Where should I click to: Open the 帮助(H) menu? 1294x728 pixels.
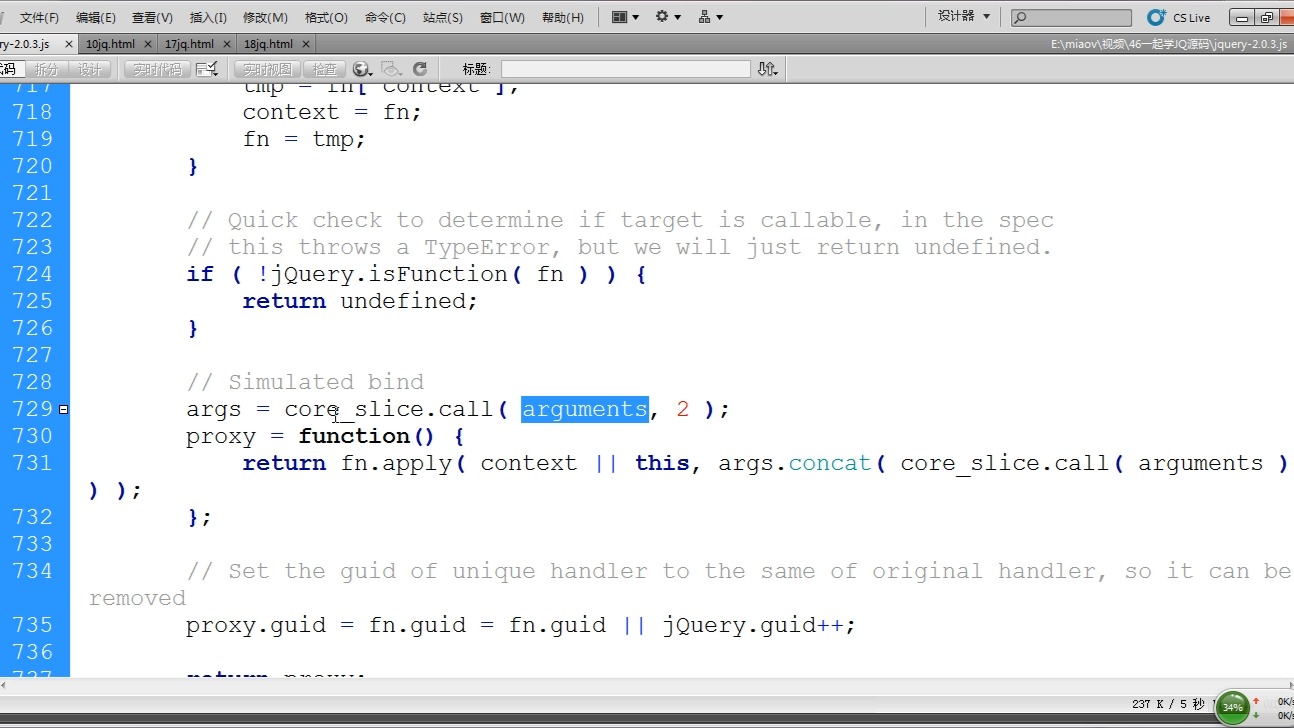[562, 17]
